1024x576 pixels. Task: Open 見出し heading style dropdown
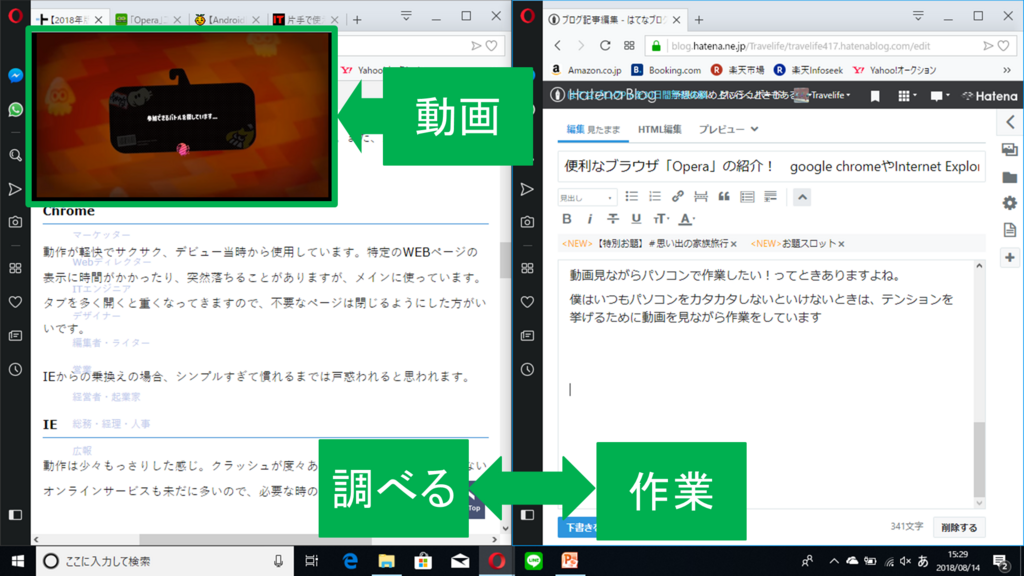[586, 197]
